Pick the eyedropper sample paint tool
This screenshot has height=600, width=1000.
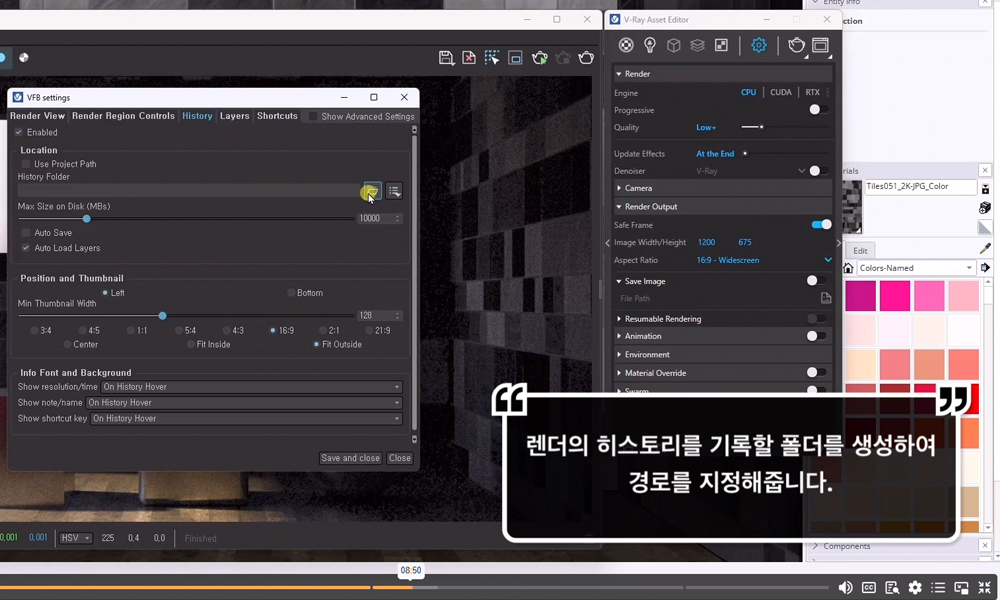click(x=985, y=248)
